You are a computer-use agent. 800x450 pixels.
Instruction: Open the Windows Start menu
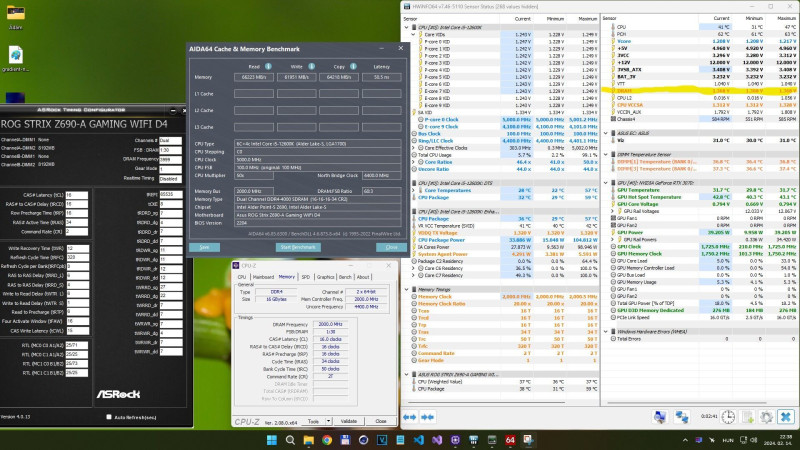(x=271, y=440)
